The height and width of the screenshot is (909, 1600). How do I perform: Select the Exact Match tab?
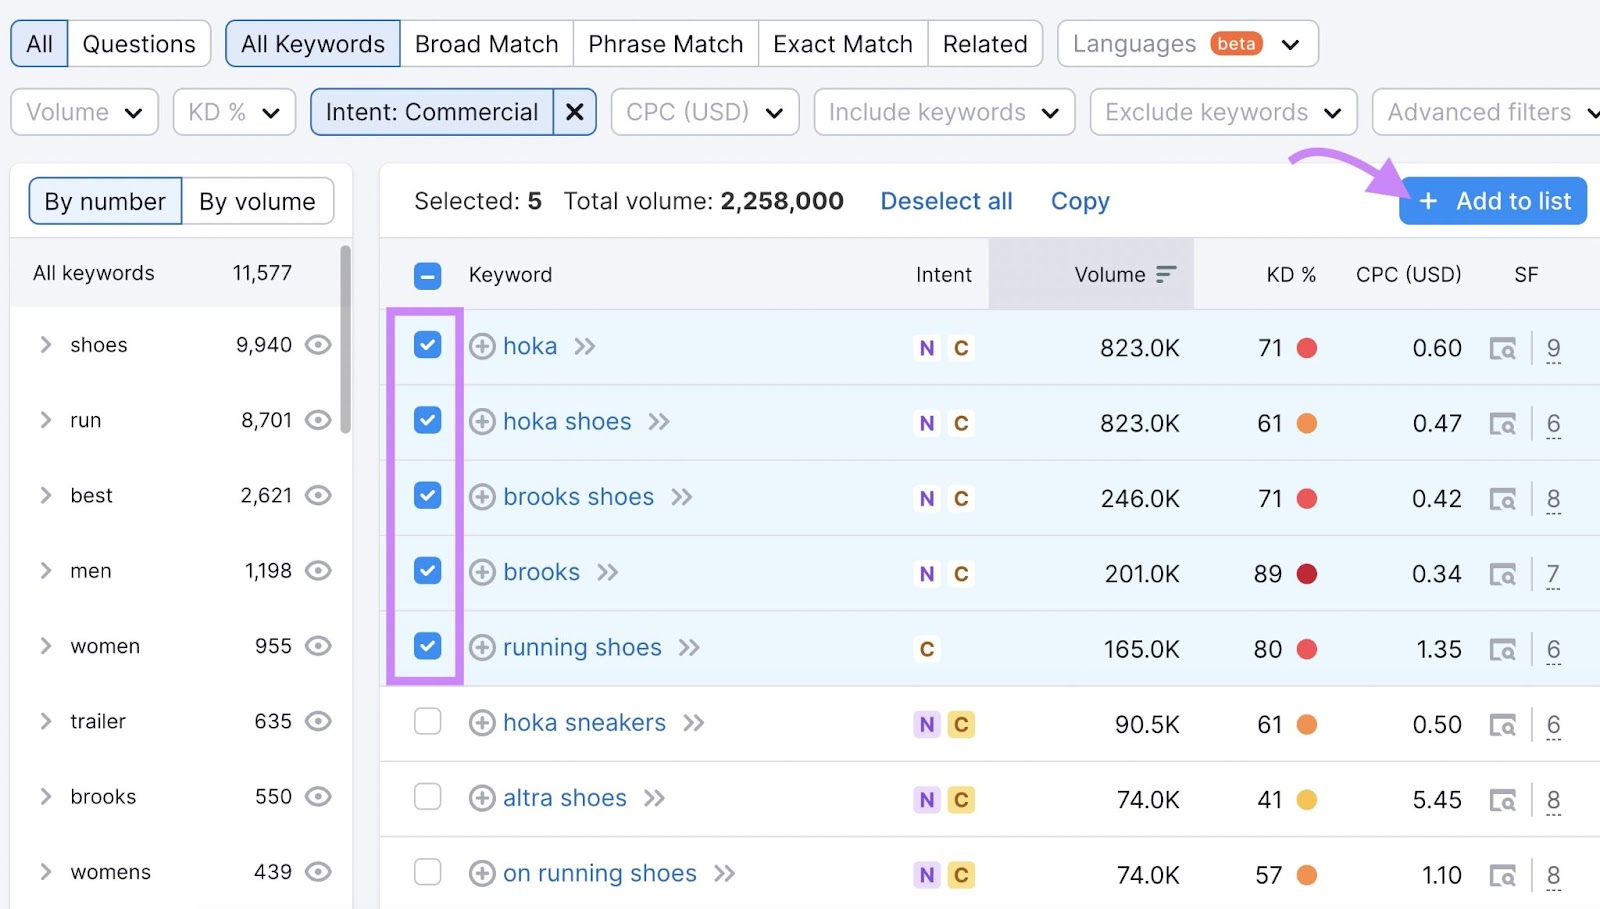pos(842,43)
